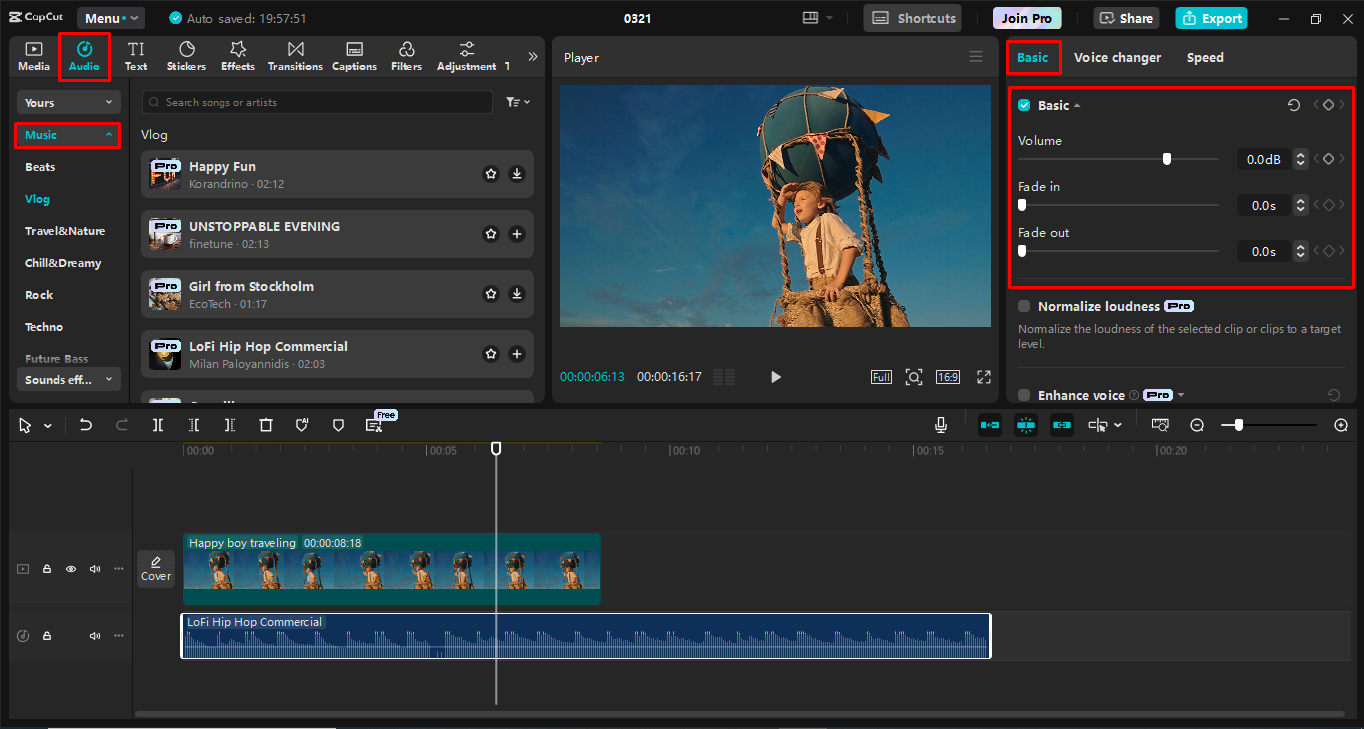
Task: Toggle the Enhance voice option
Action: click(x=1022, y=395)
